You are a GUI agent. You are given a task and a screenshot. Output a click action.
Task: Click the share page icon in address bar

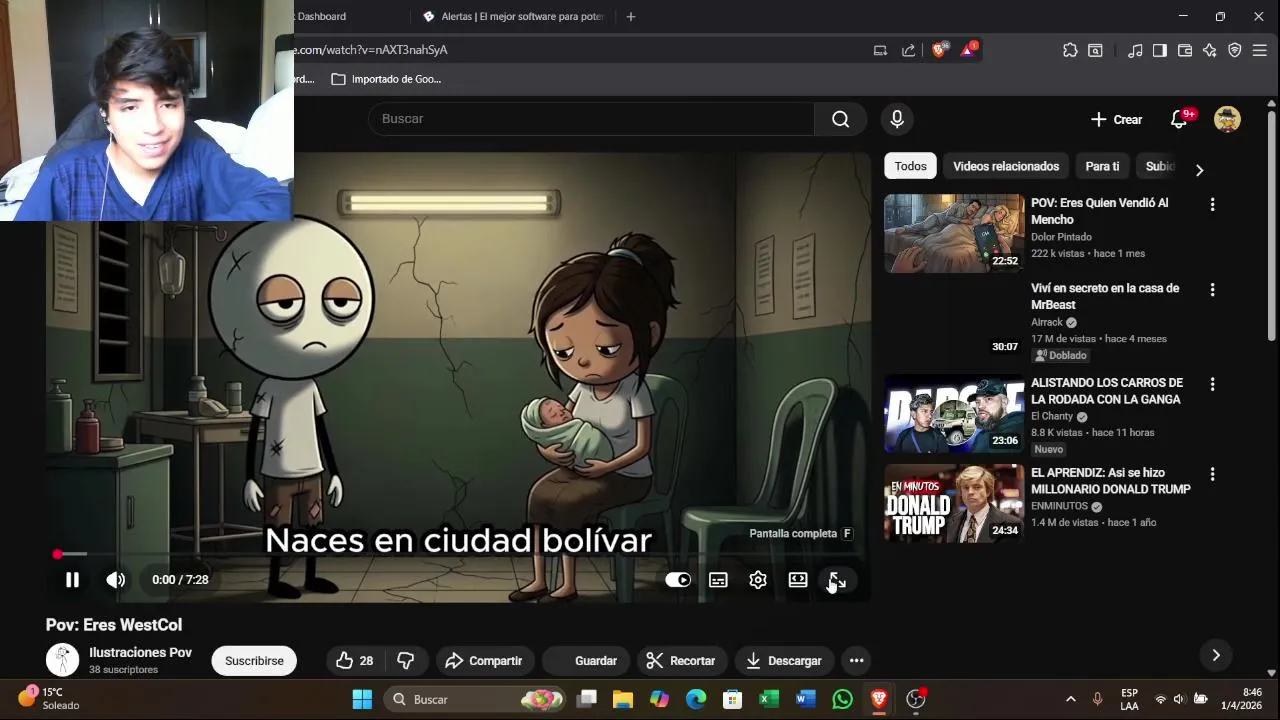pyautogui.click(x=908, y=50)
